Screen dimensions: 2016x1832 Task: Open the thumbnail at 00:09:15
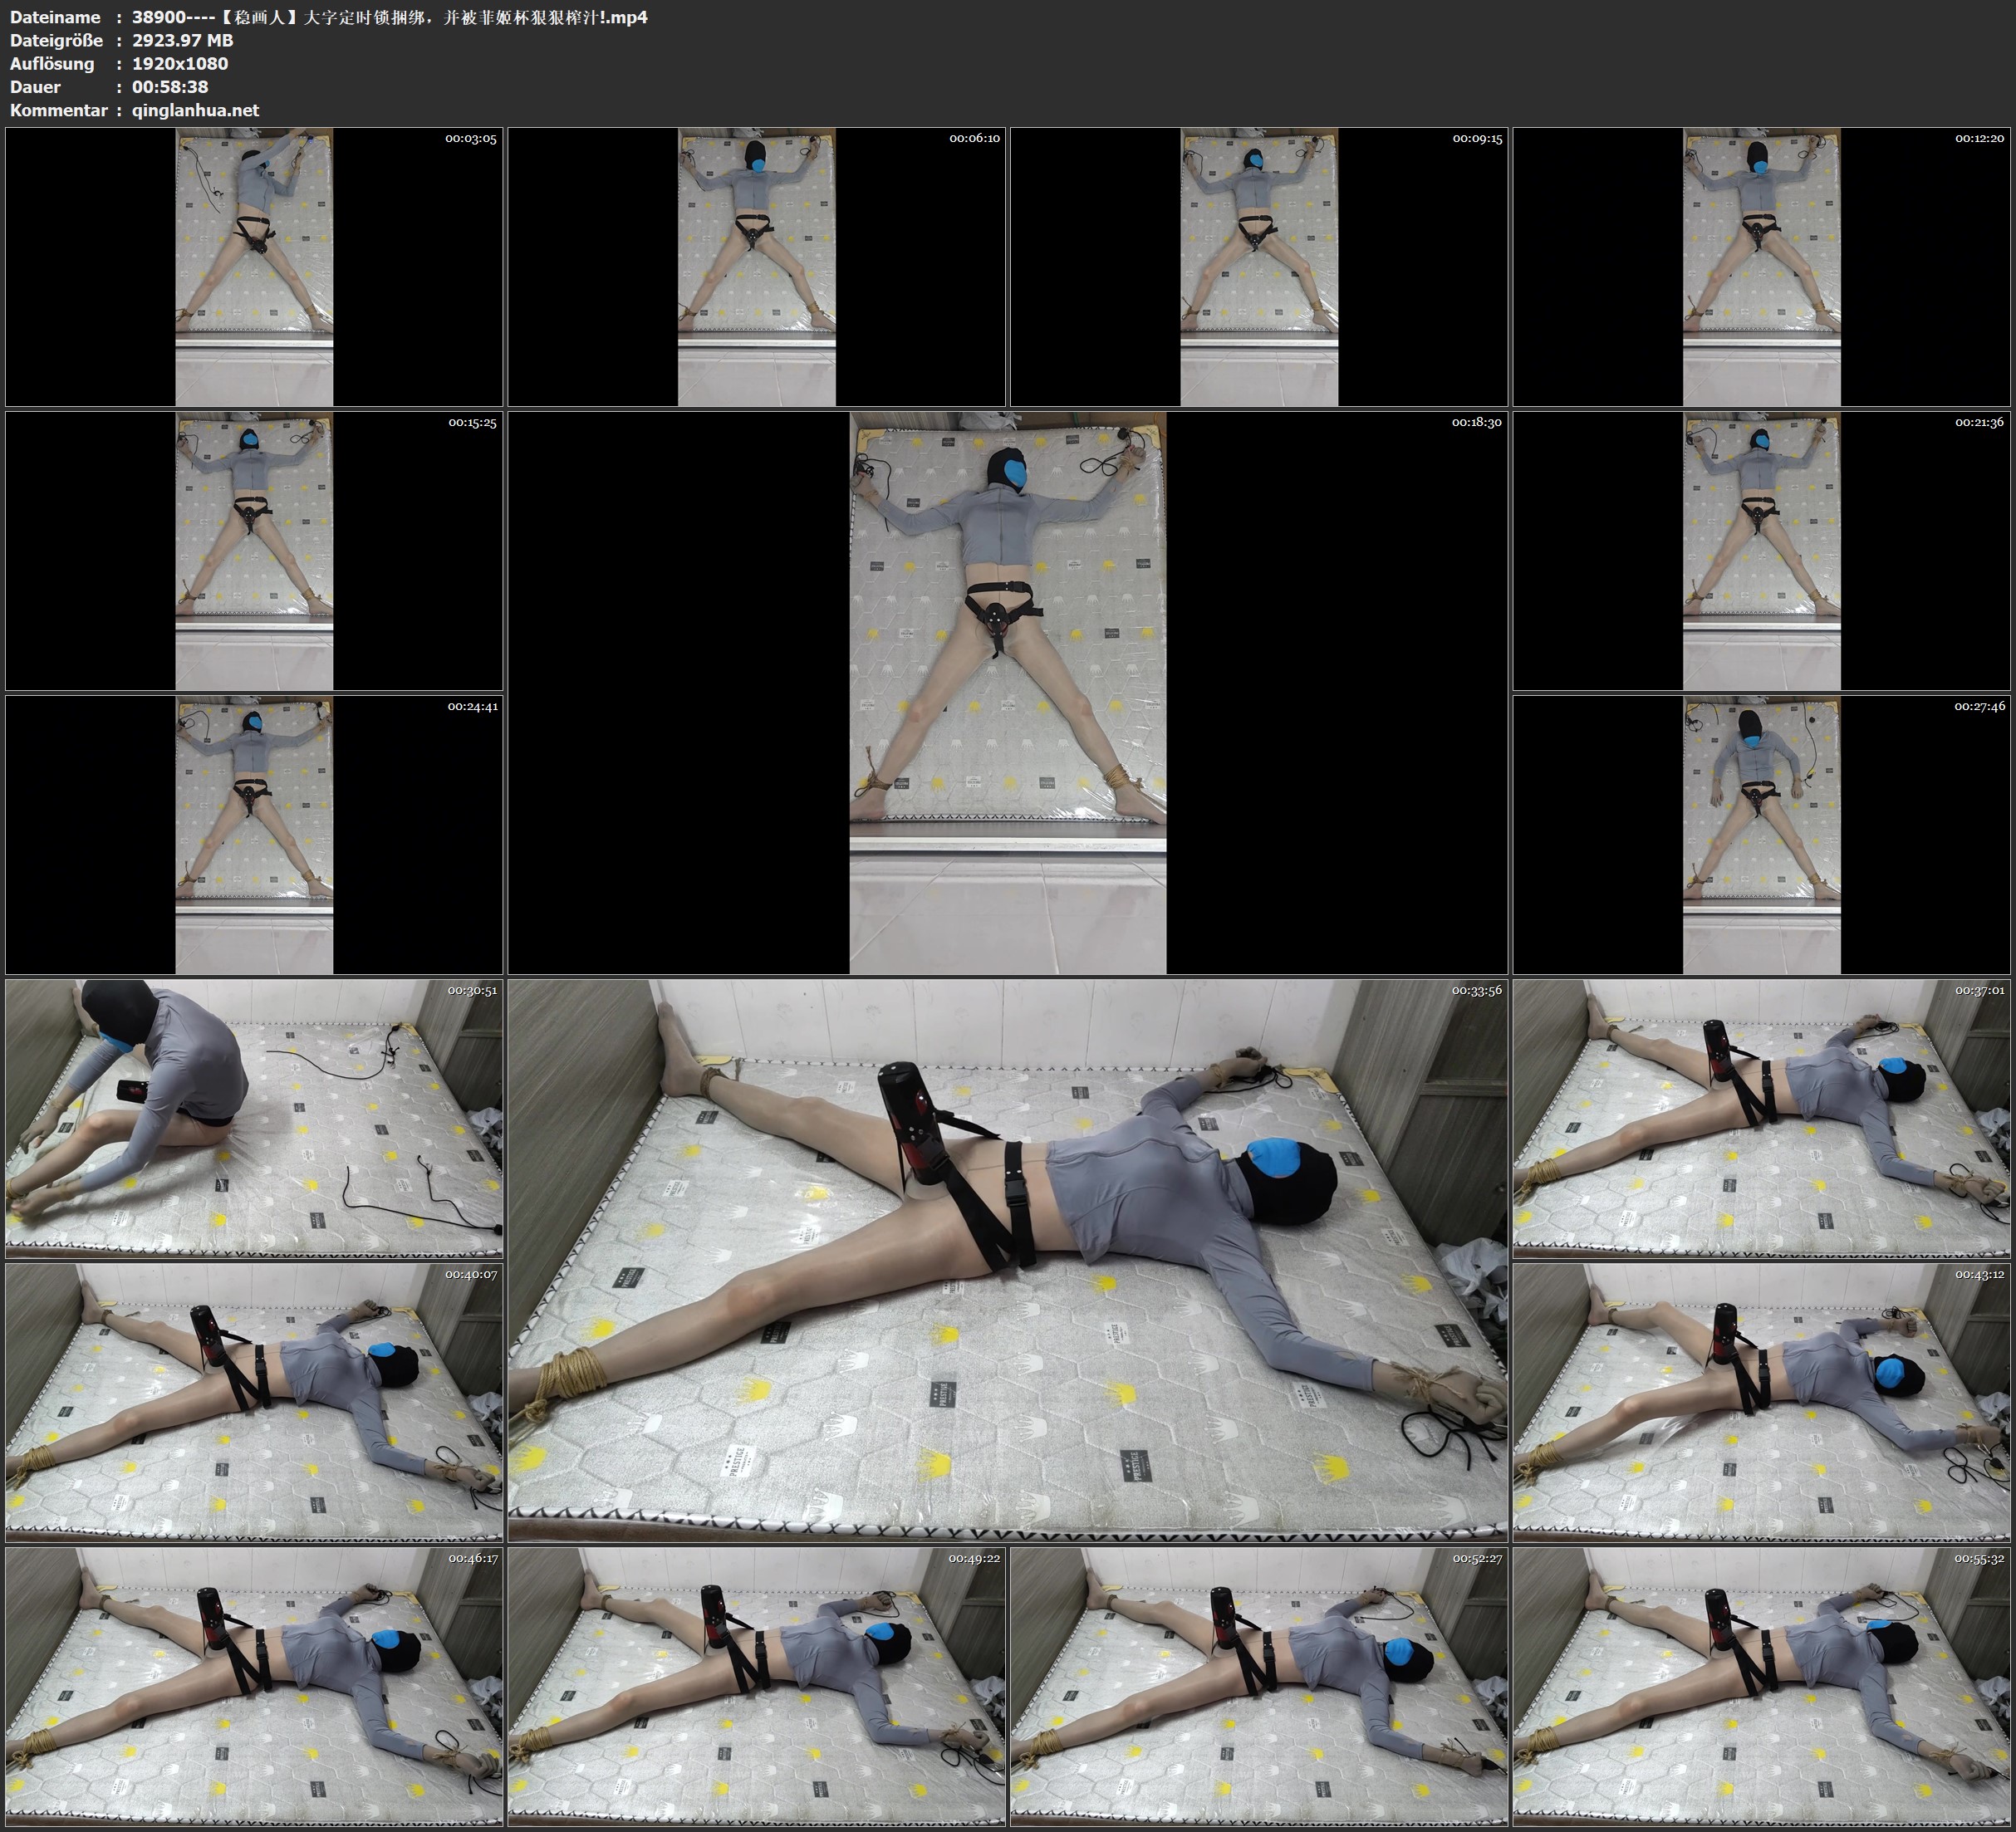pos(1259,266)
